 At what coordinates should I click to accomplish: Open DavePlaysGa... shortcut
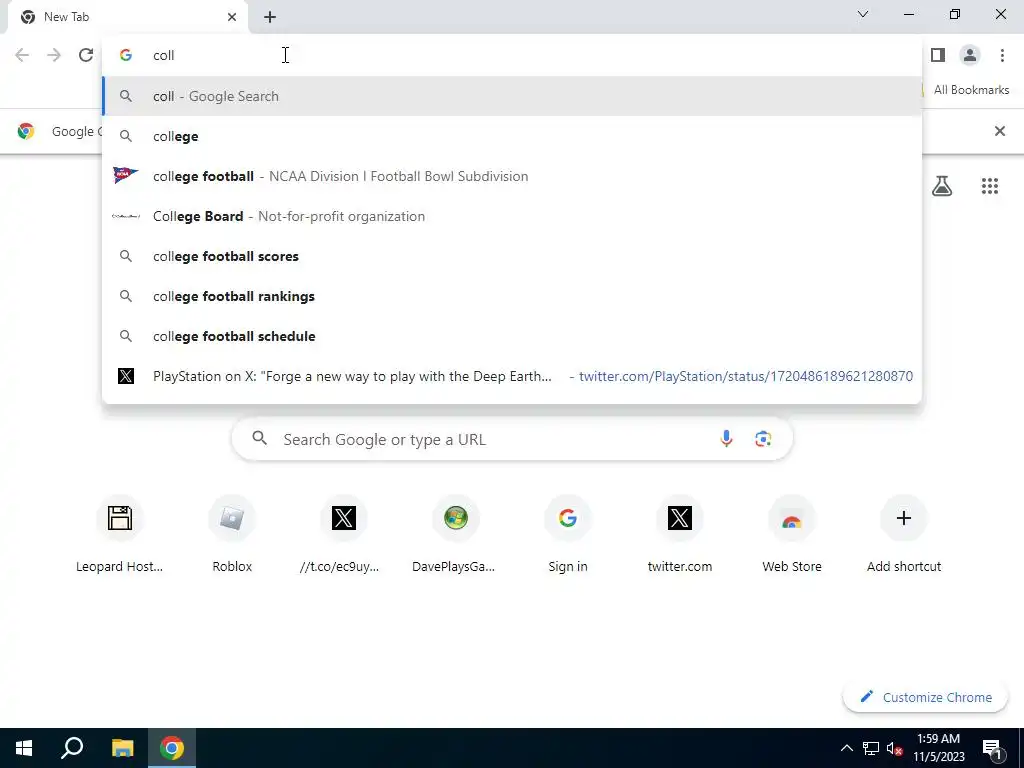[x=455, y=534]
